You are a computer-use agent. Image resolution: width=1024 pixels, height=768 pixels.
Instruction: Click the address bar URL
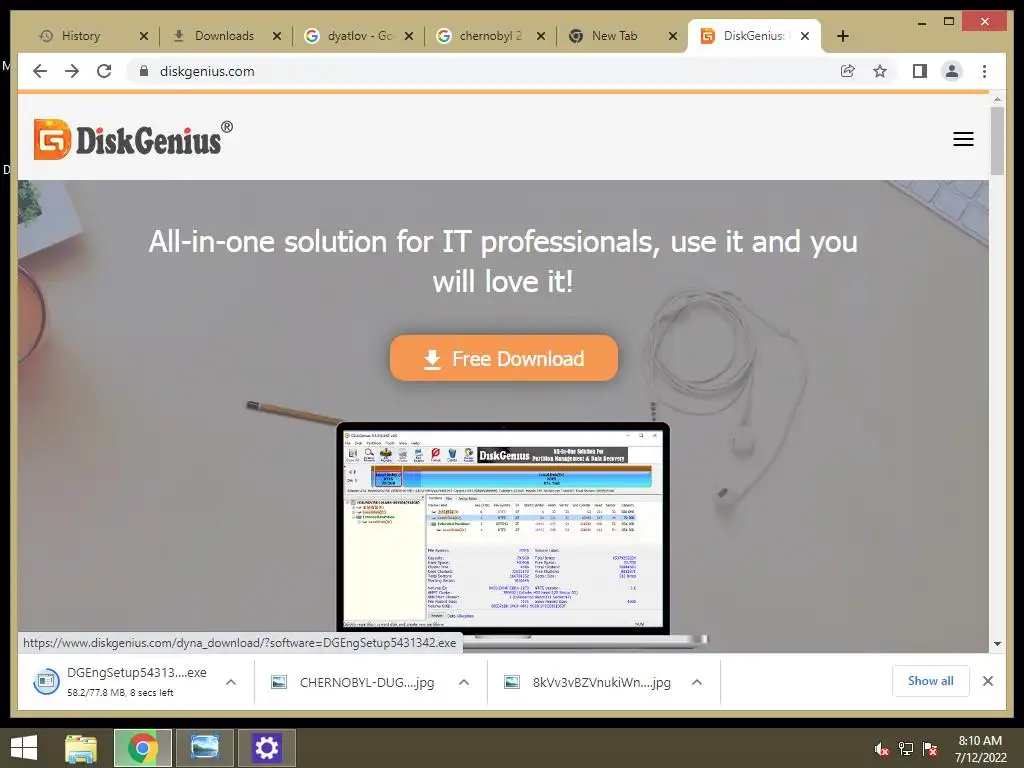207,71
